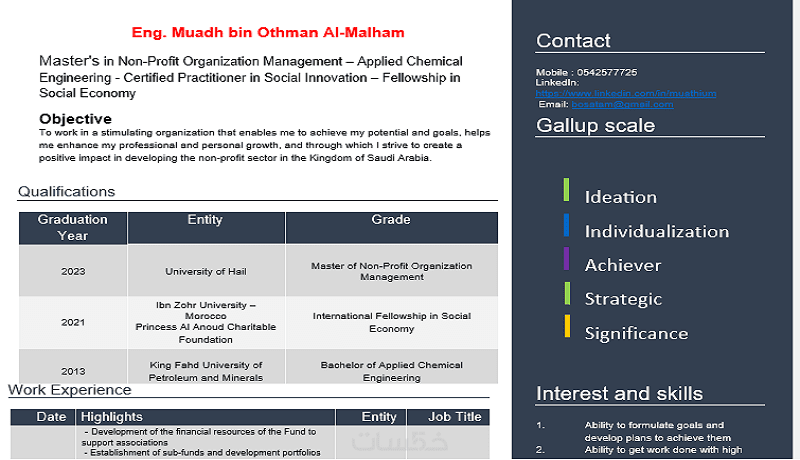Click the Gallup scale heading
The height and width of the screenshot is (460, 800).
coord(595,125)
